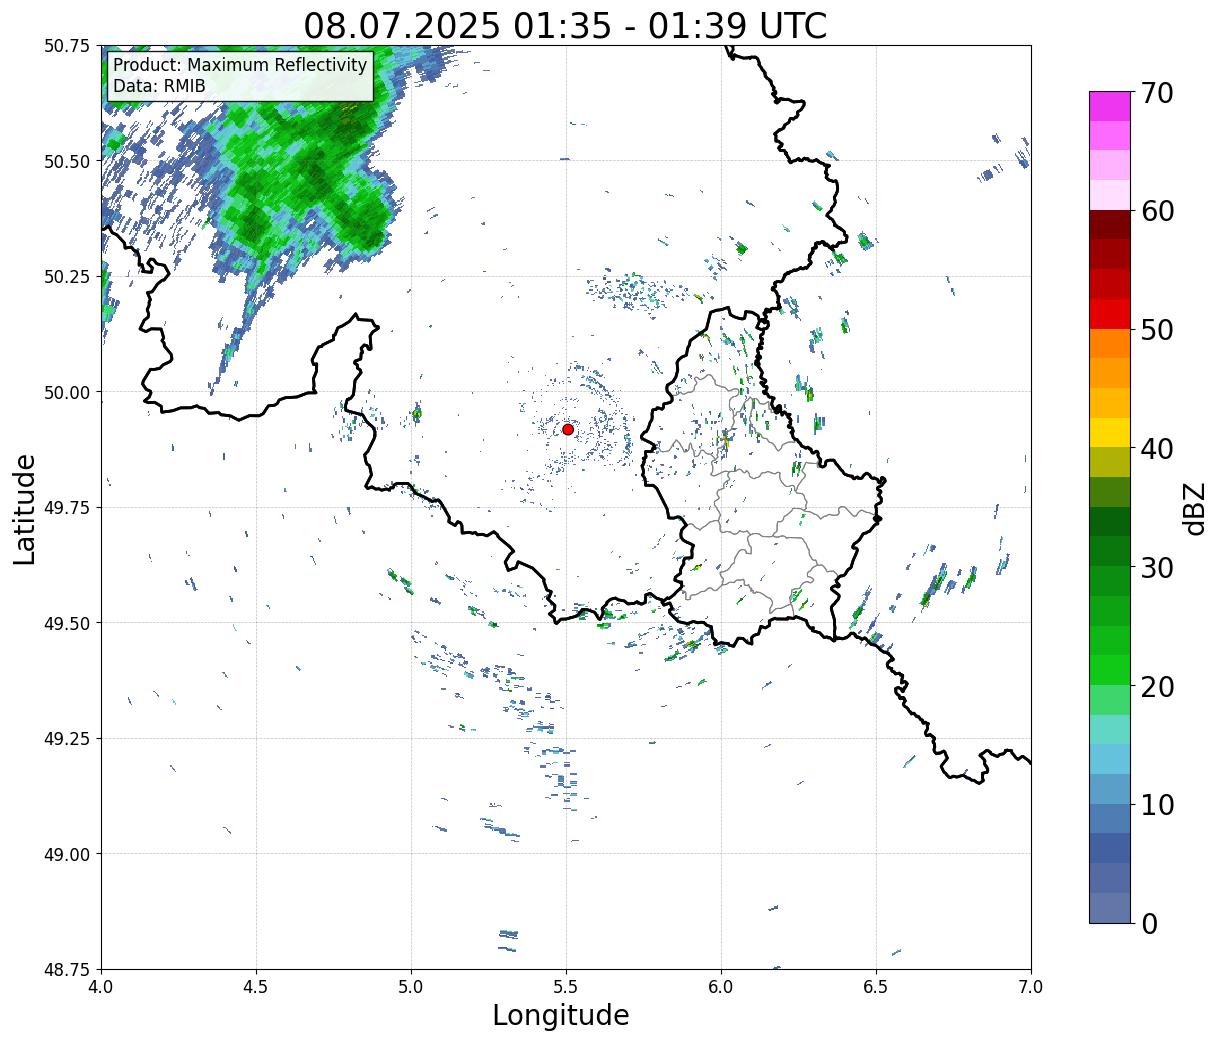Click the plot title with date and time

565,25
